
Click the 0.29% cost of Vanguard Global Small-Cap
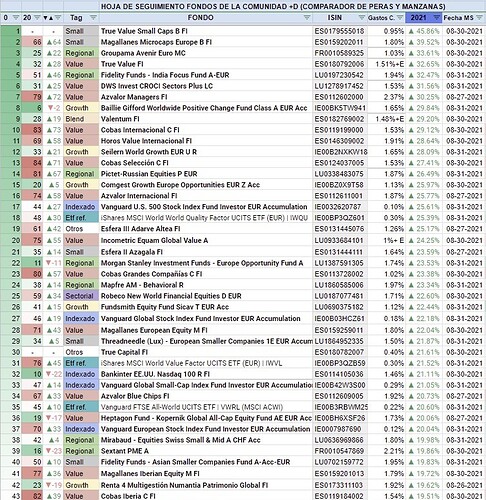(394, 385)
